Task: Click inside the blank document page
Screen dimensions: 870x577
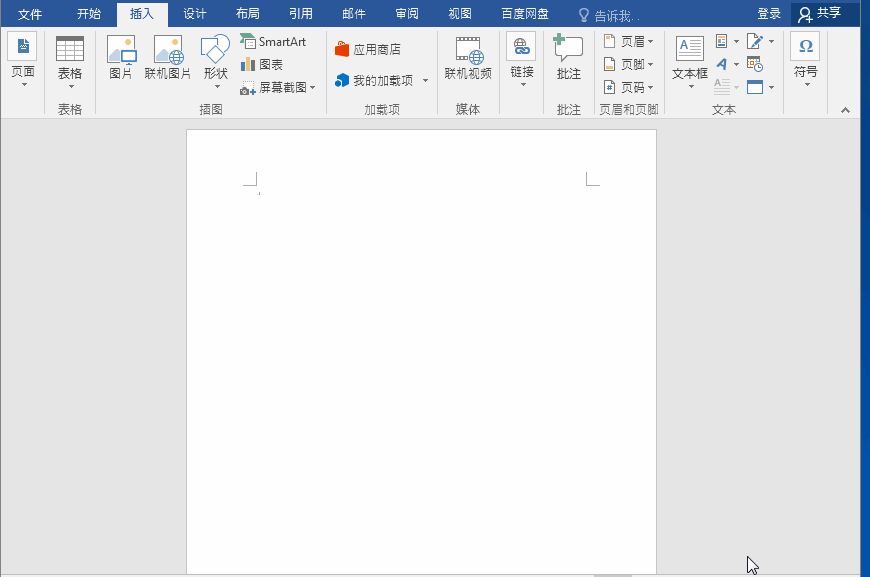Action: [421, 352]
